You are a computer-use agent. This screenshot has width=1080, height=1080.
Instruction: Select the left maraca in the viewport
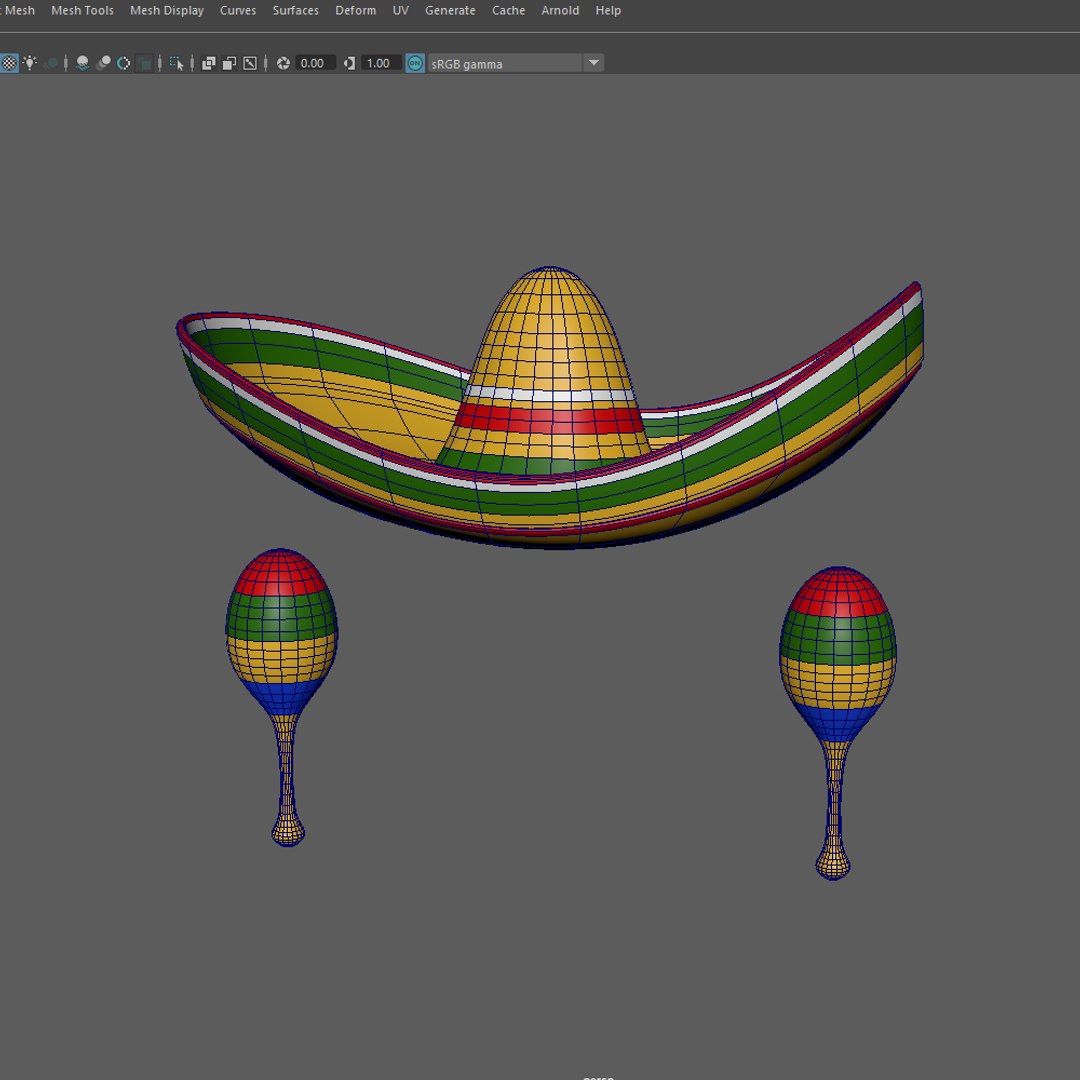click(x=282, y=634)
